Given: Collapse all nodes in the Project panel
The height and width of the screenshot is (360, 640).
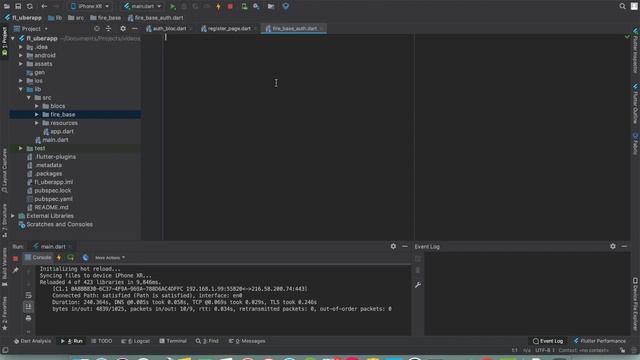Looking at the screenshot, I should click(x=109, y=29).
